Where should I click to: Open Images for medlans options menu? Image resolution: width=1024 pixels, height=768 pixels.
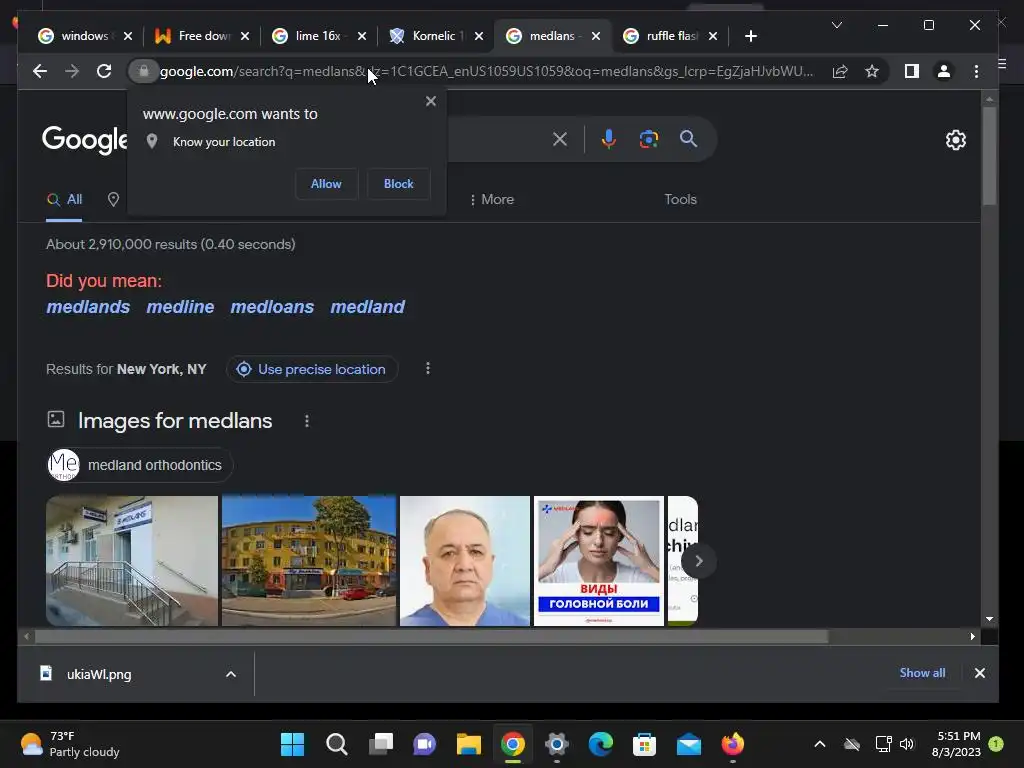click(x=307, y=421)
